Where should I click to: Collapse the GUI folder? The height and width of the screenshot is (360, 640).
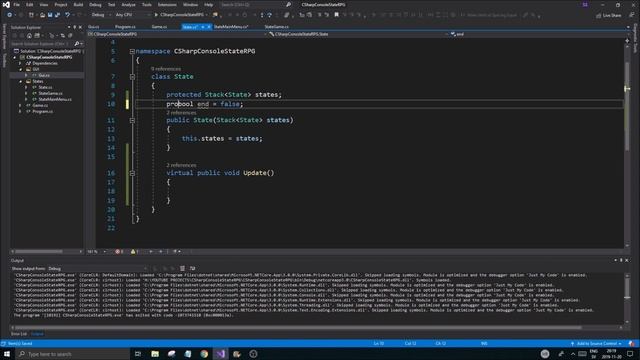coord(20,69)
